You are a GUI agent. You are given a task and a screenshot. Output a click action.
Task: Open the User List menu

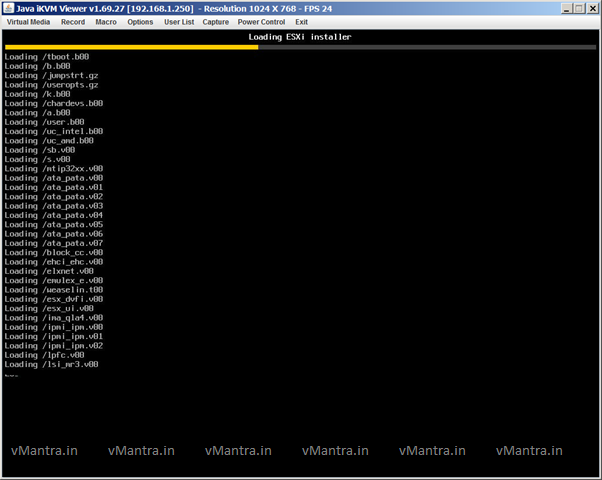tap(179, 22)
